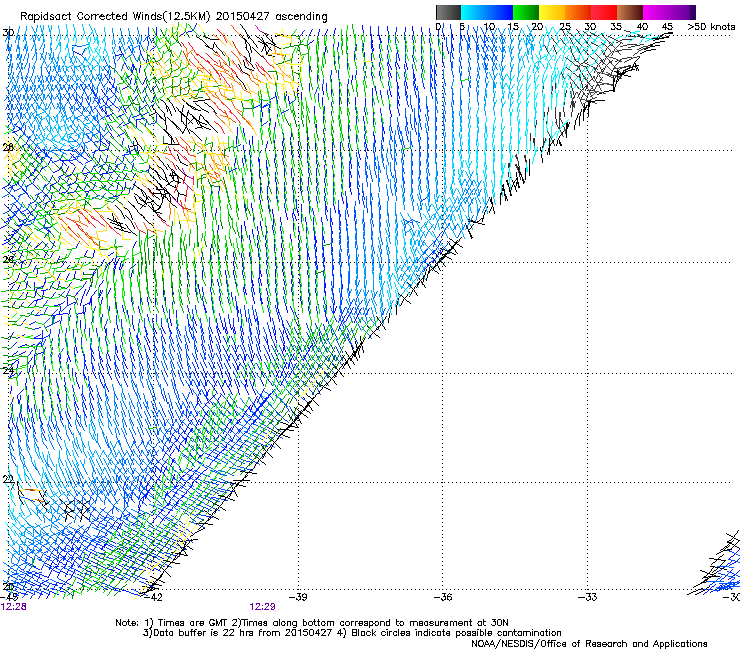740x650 pixels.
Task: Click the longitude label '-36' on bottom axis
Action: pos(443,597)
